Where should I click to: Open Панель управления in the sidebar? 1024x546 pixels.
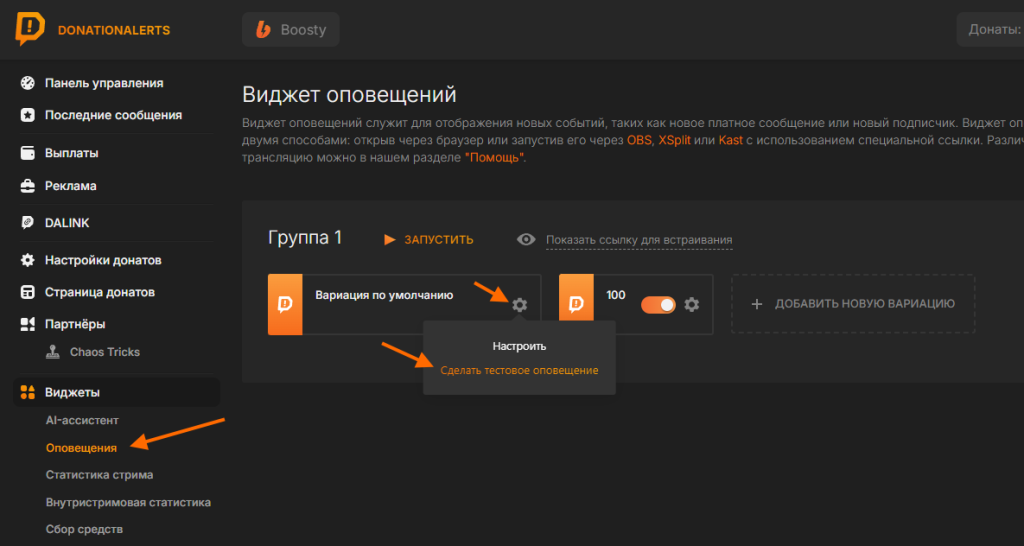point(104,83)
